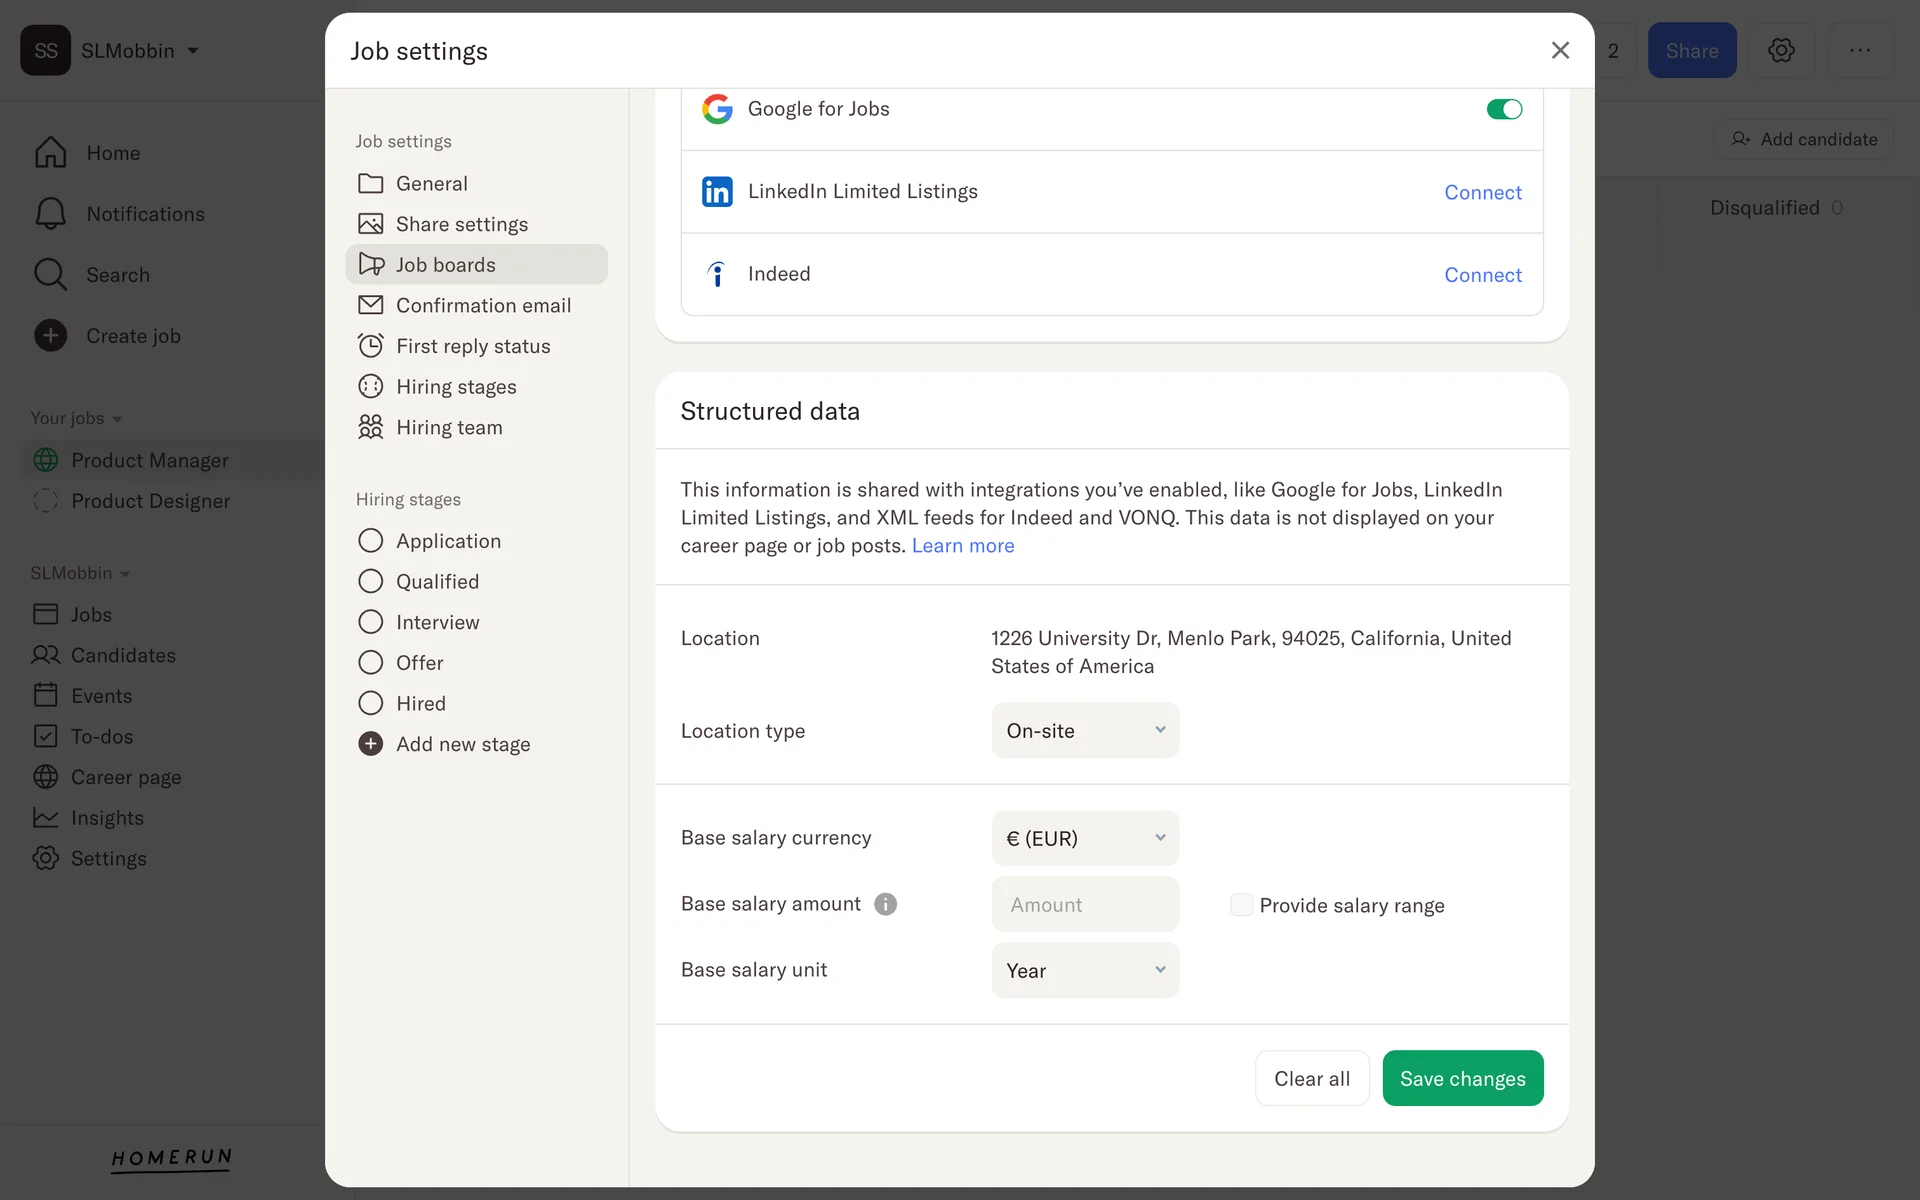
Task: Go to General job settings
Action: [x=431, y=183]
